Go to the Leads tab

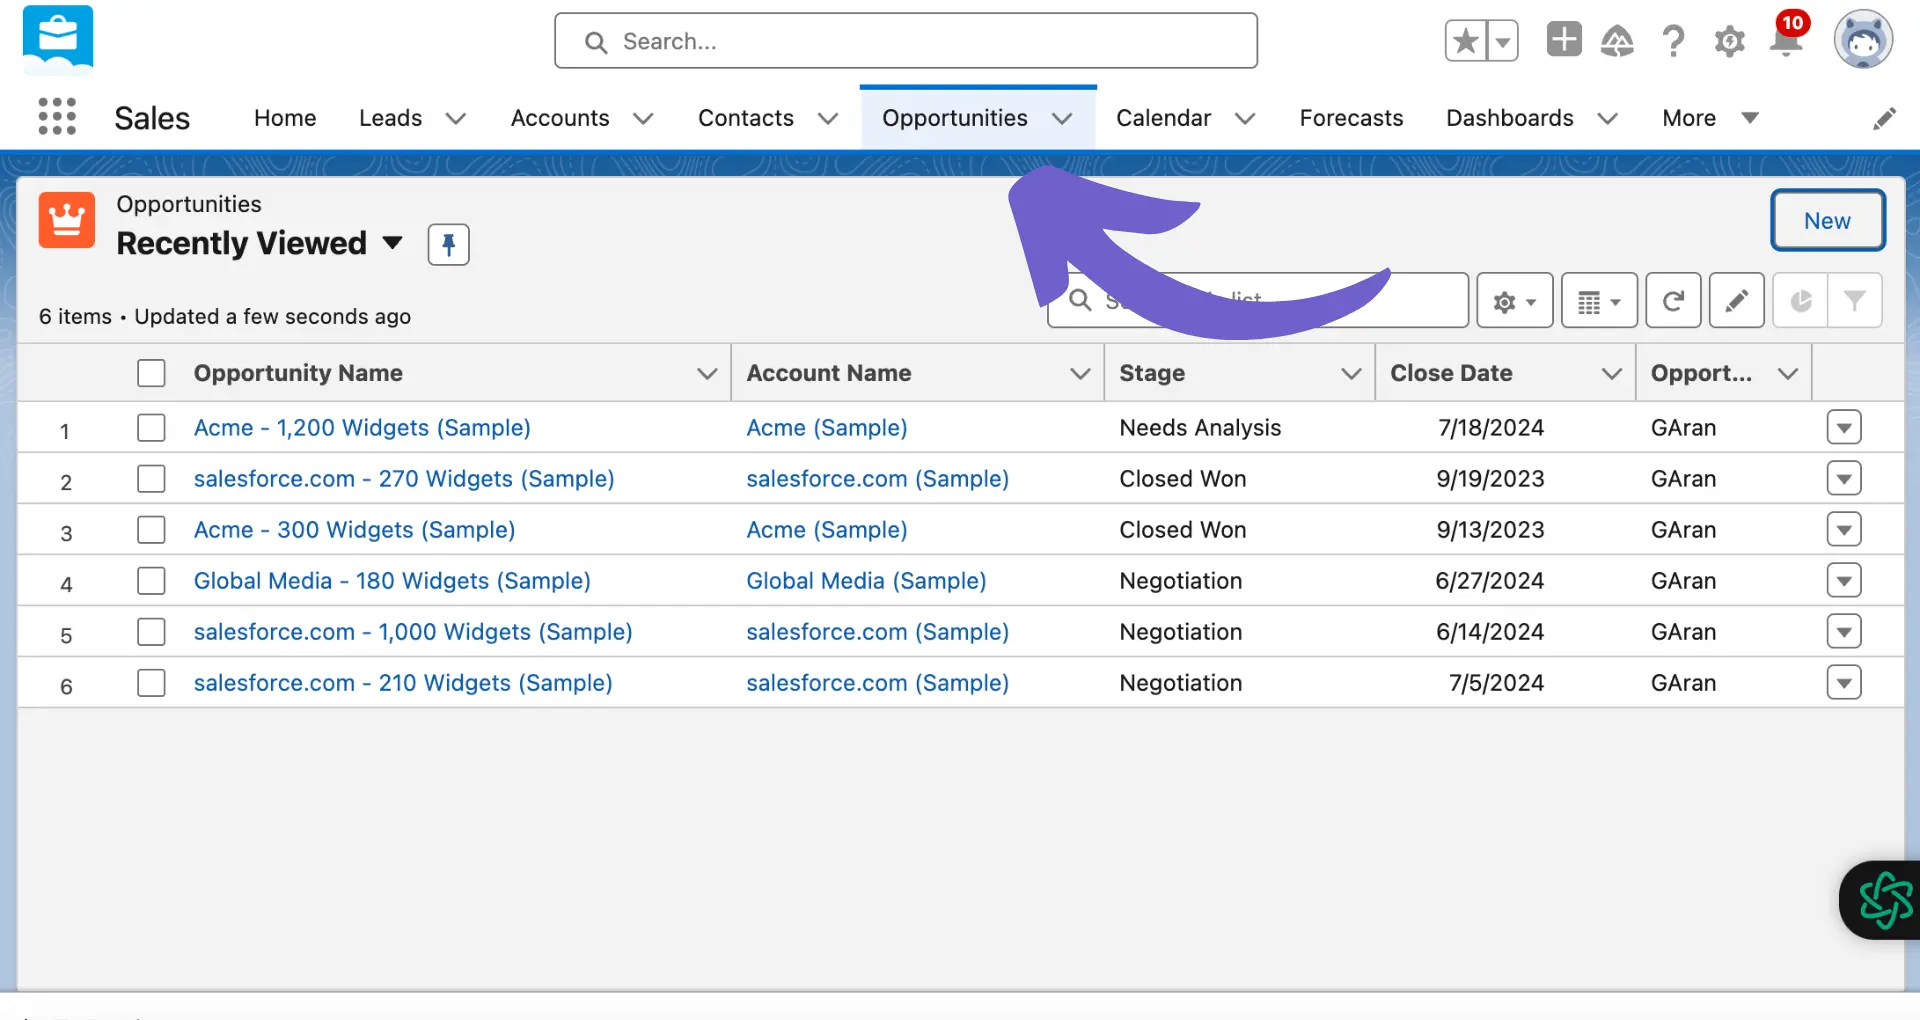pyautogui.click(x=390, y=118)
